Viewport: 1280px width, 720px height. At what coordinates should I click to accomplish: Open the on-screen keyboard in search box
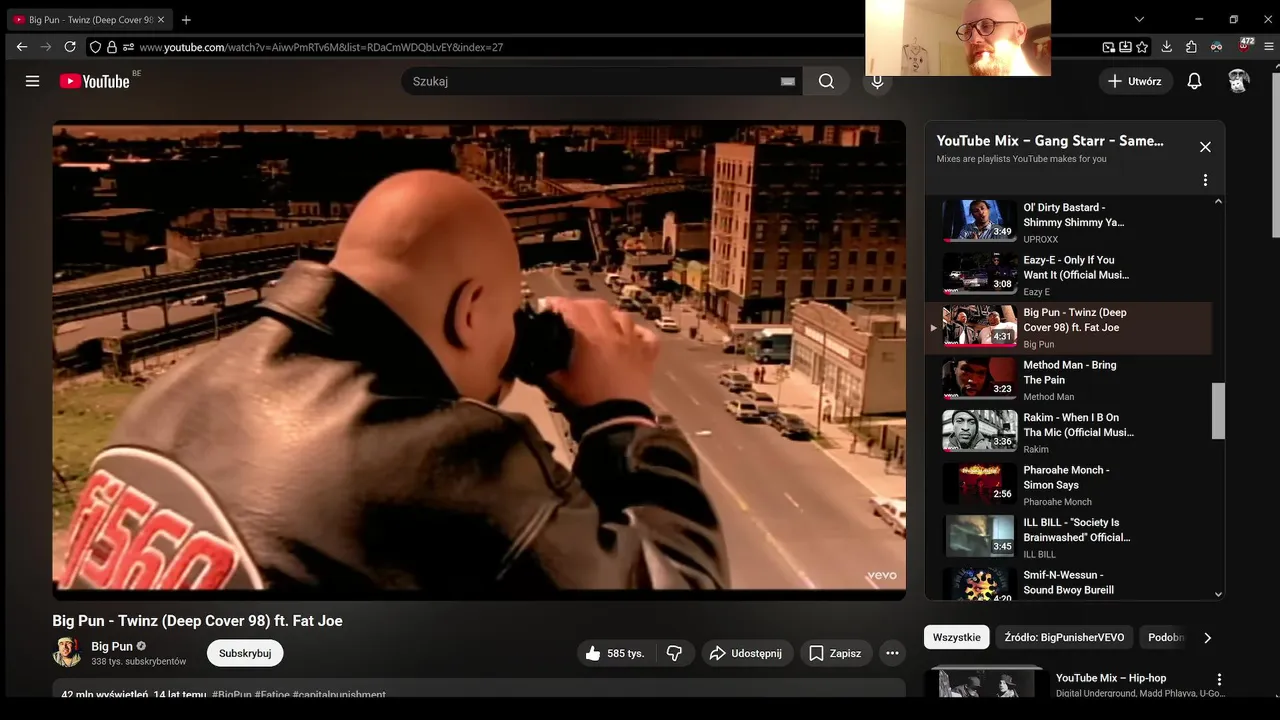[788, 81]
